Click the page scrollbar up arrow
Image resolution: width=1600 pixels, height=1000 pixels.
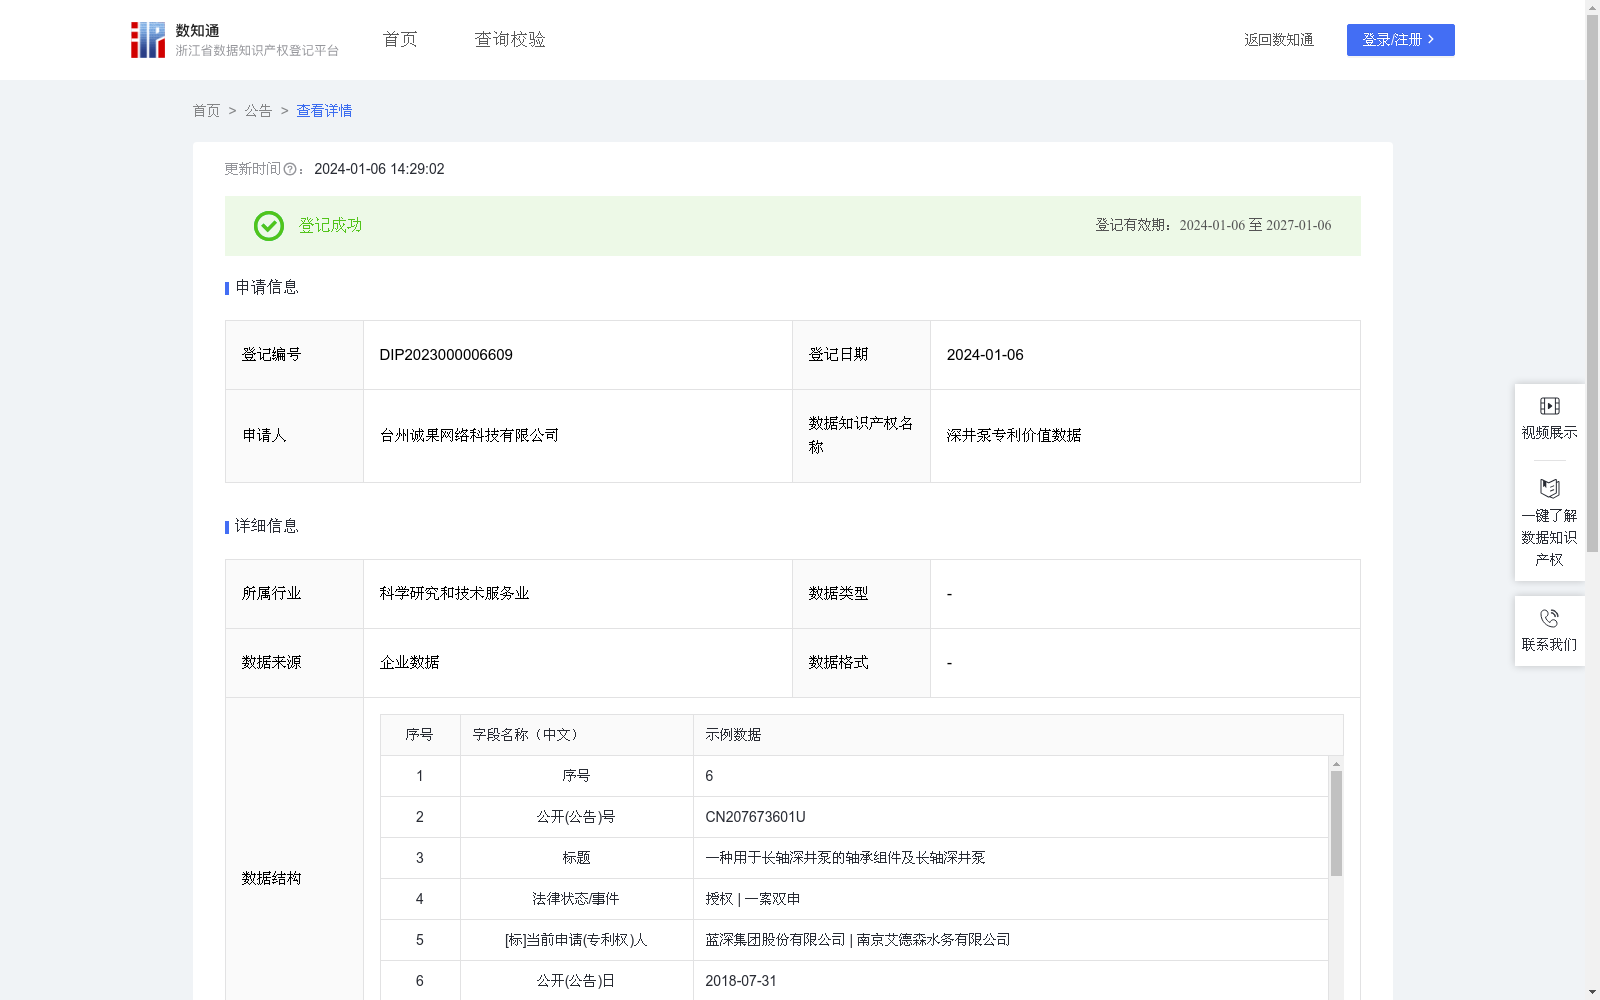click(x=1592, y=7)
